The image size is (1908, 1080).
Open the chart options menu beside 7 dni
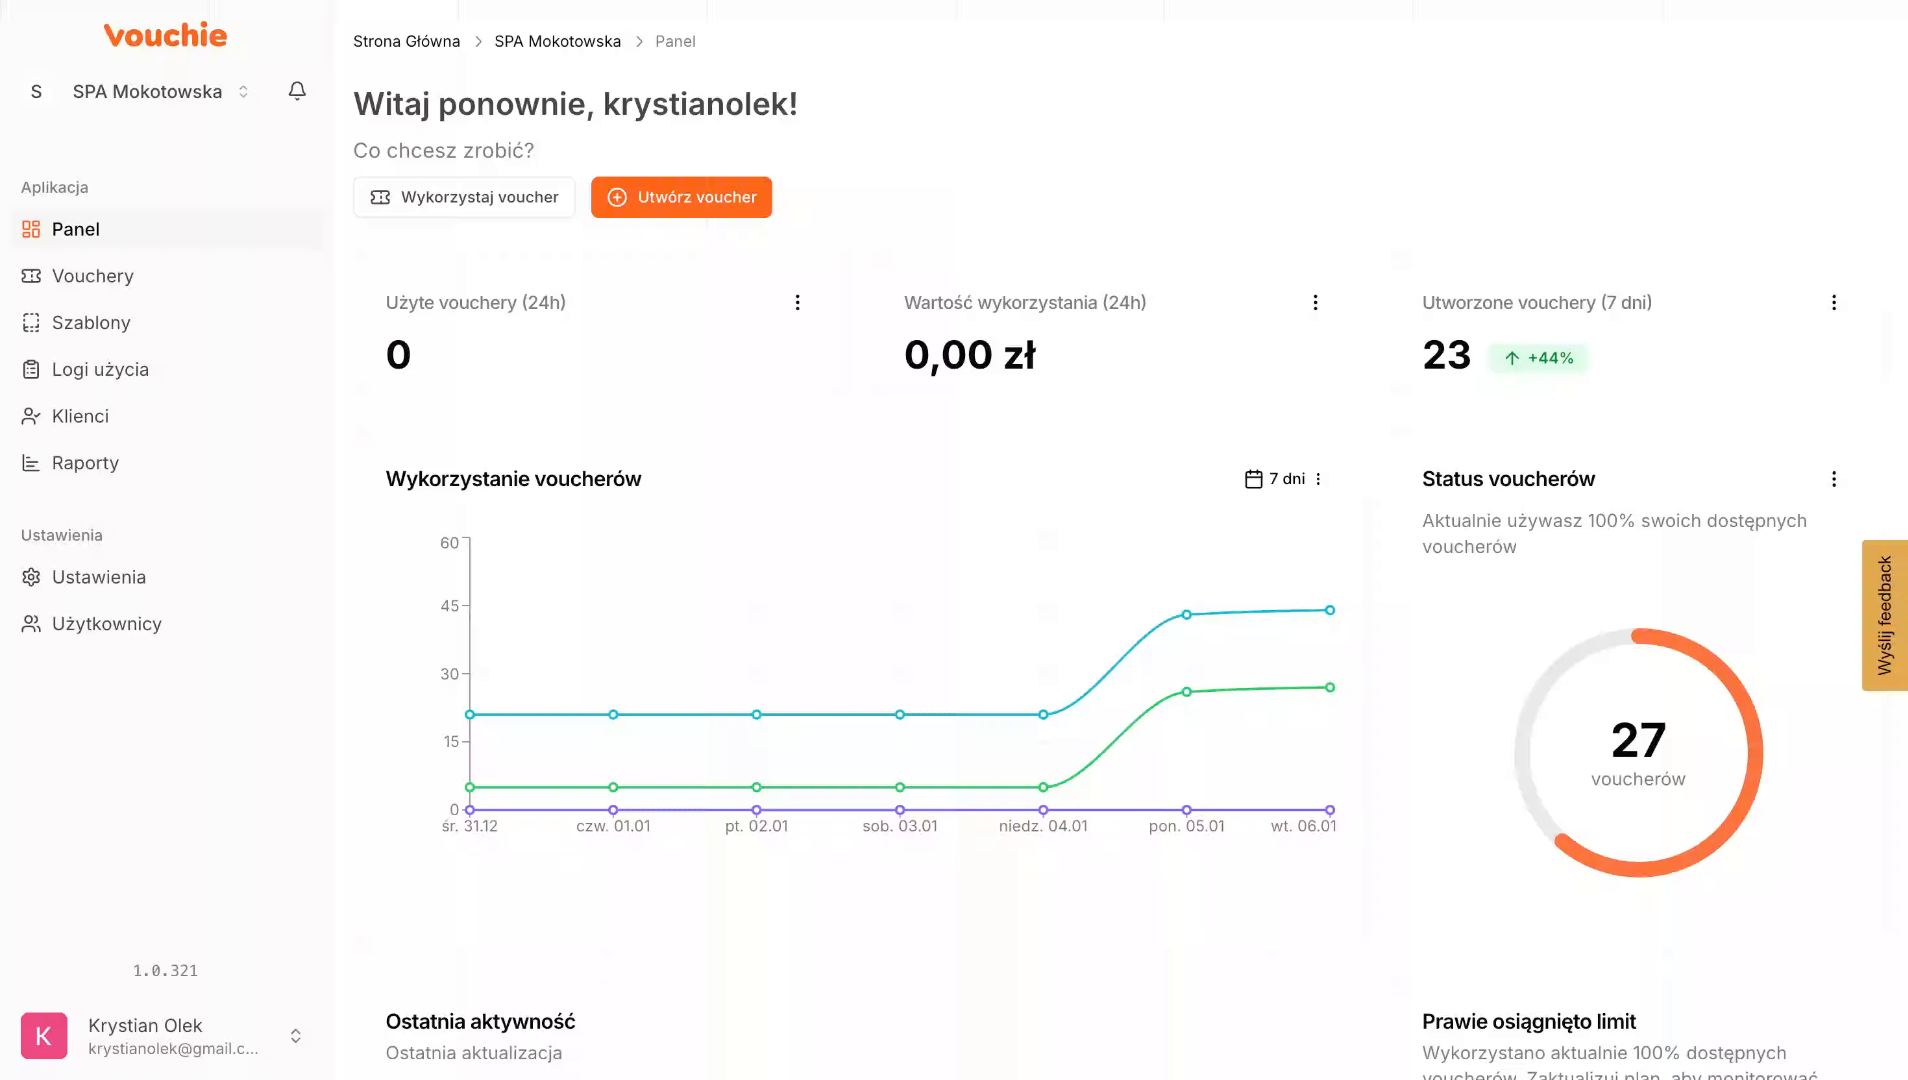pyautogui.click(x=1318, y=479)
